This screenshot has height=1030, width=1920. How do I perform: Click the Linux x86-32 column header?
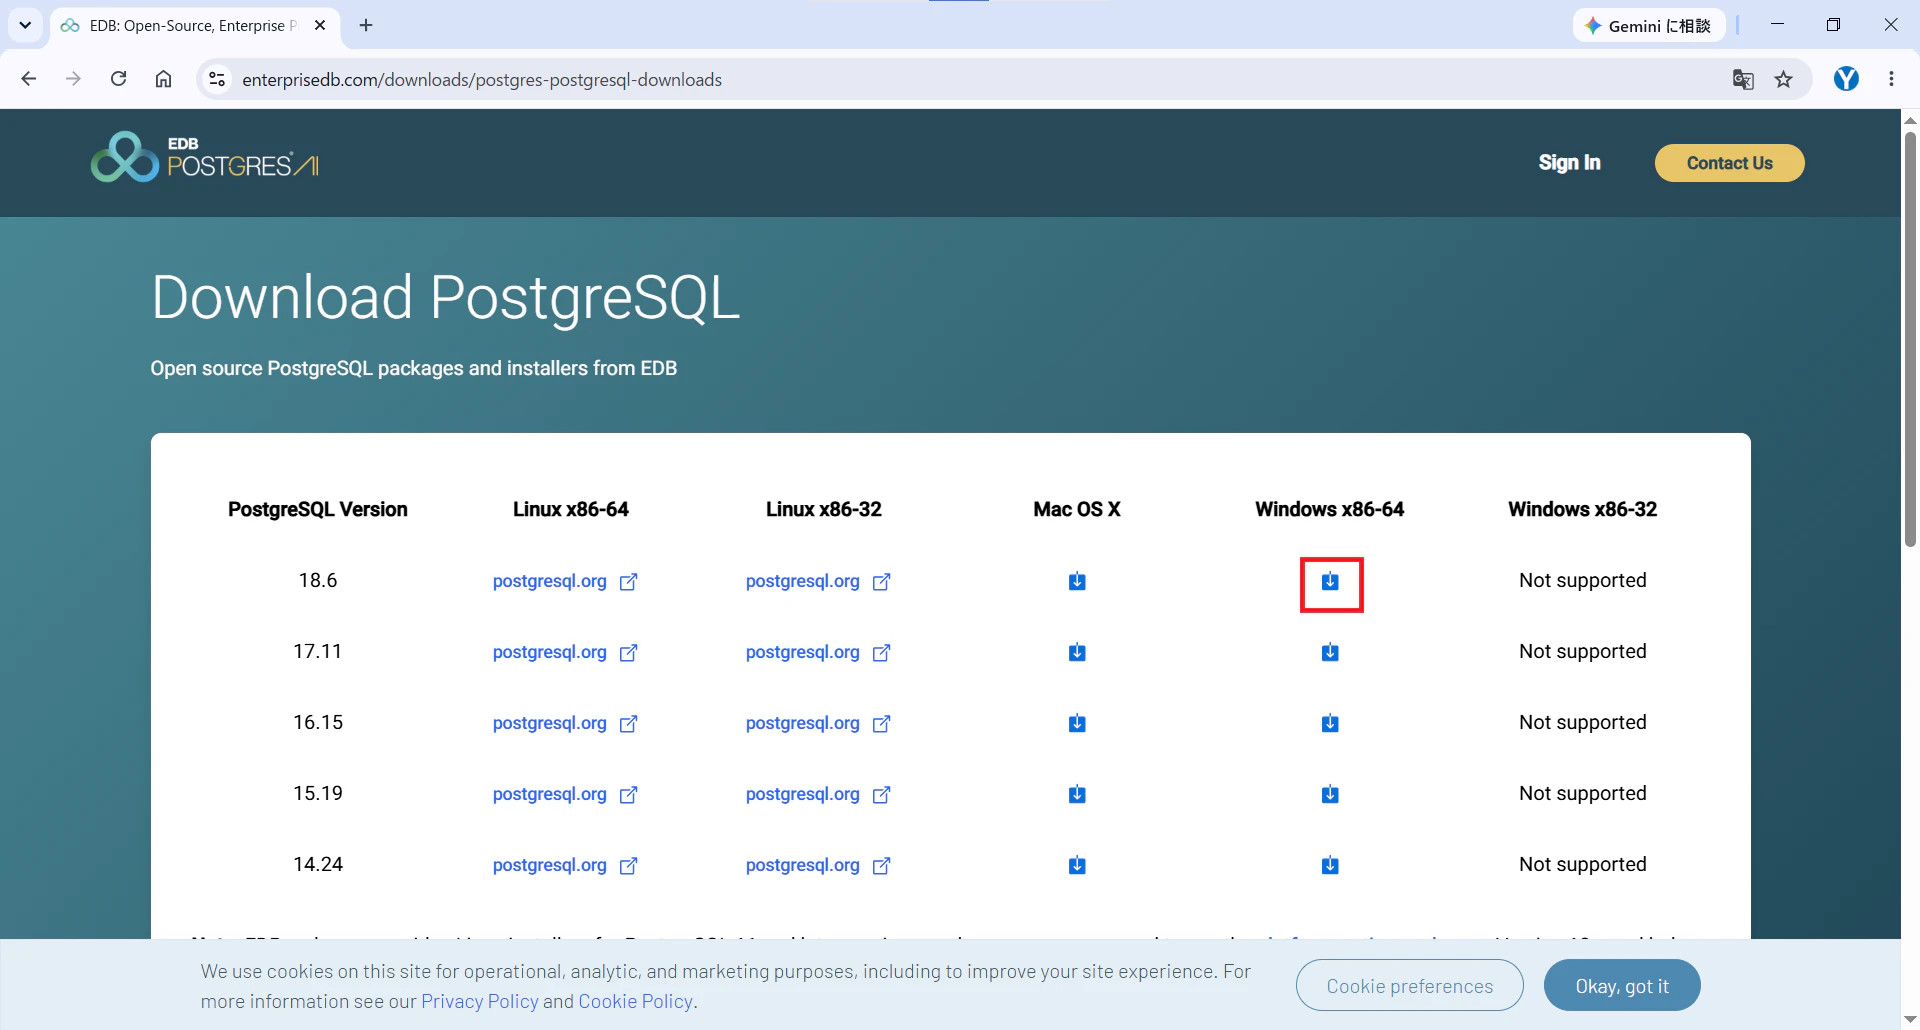[824, 509]
